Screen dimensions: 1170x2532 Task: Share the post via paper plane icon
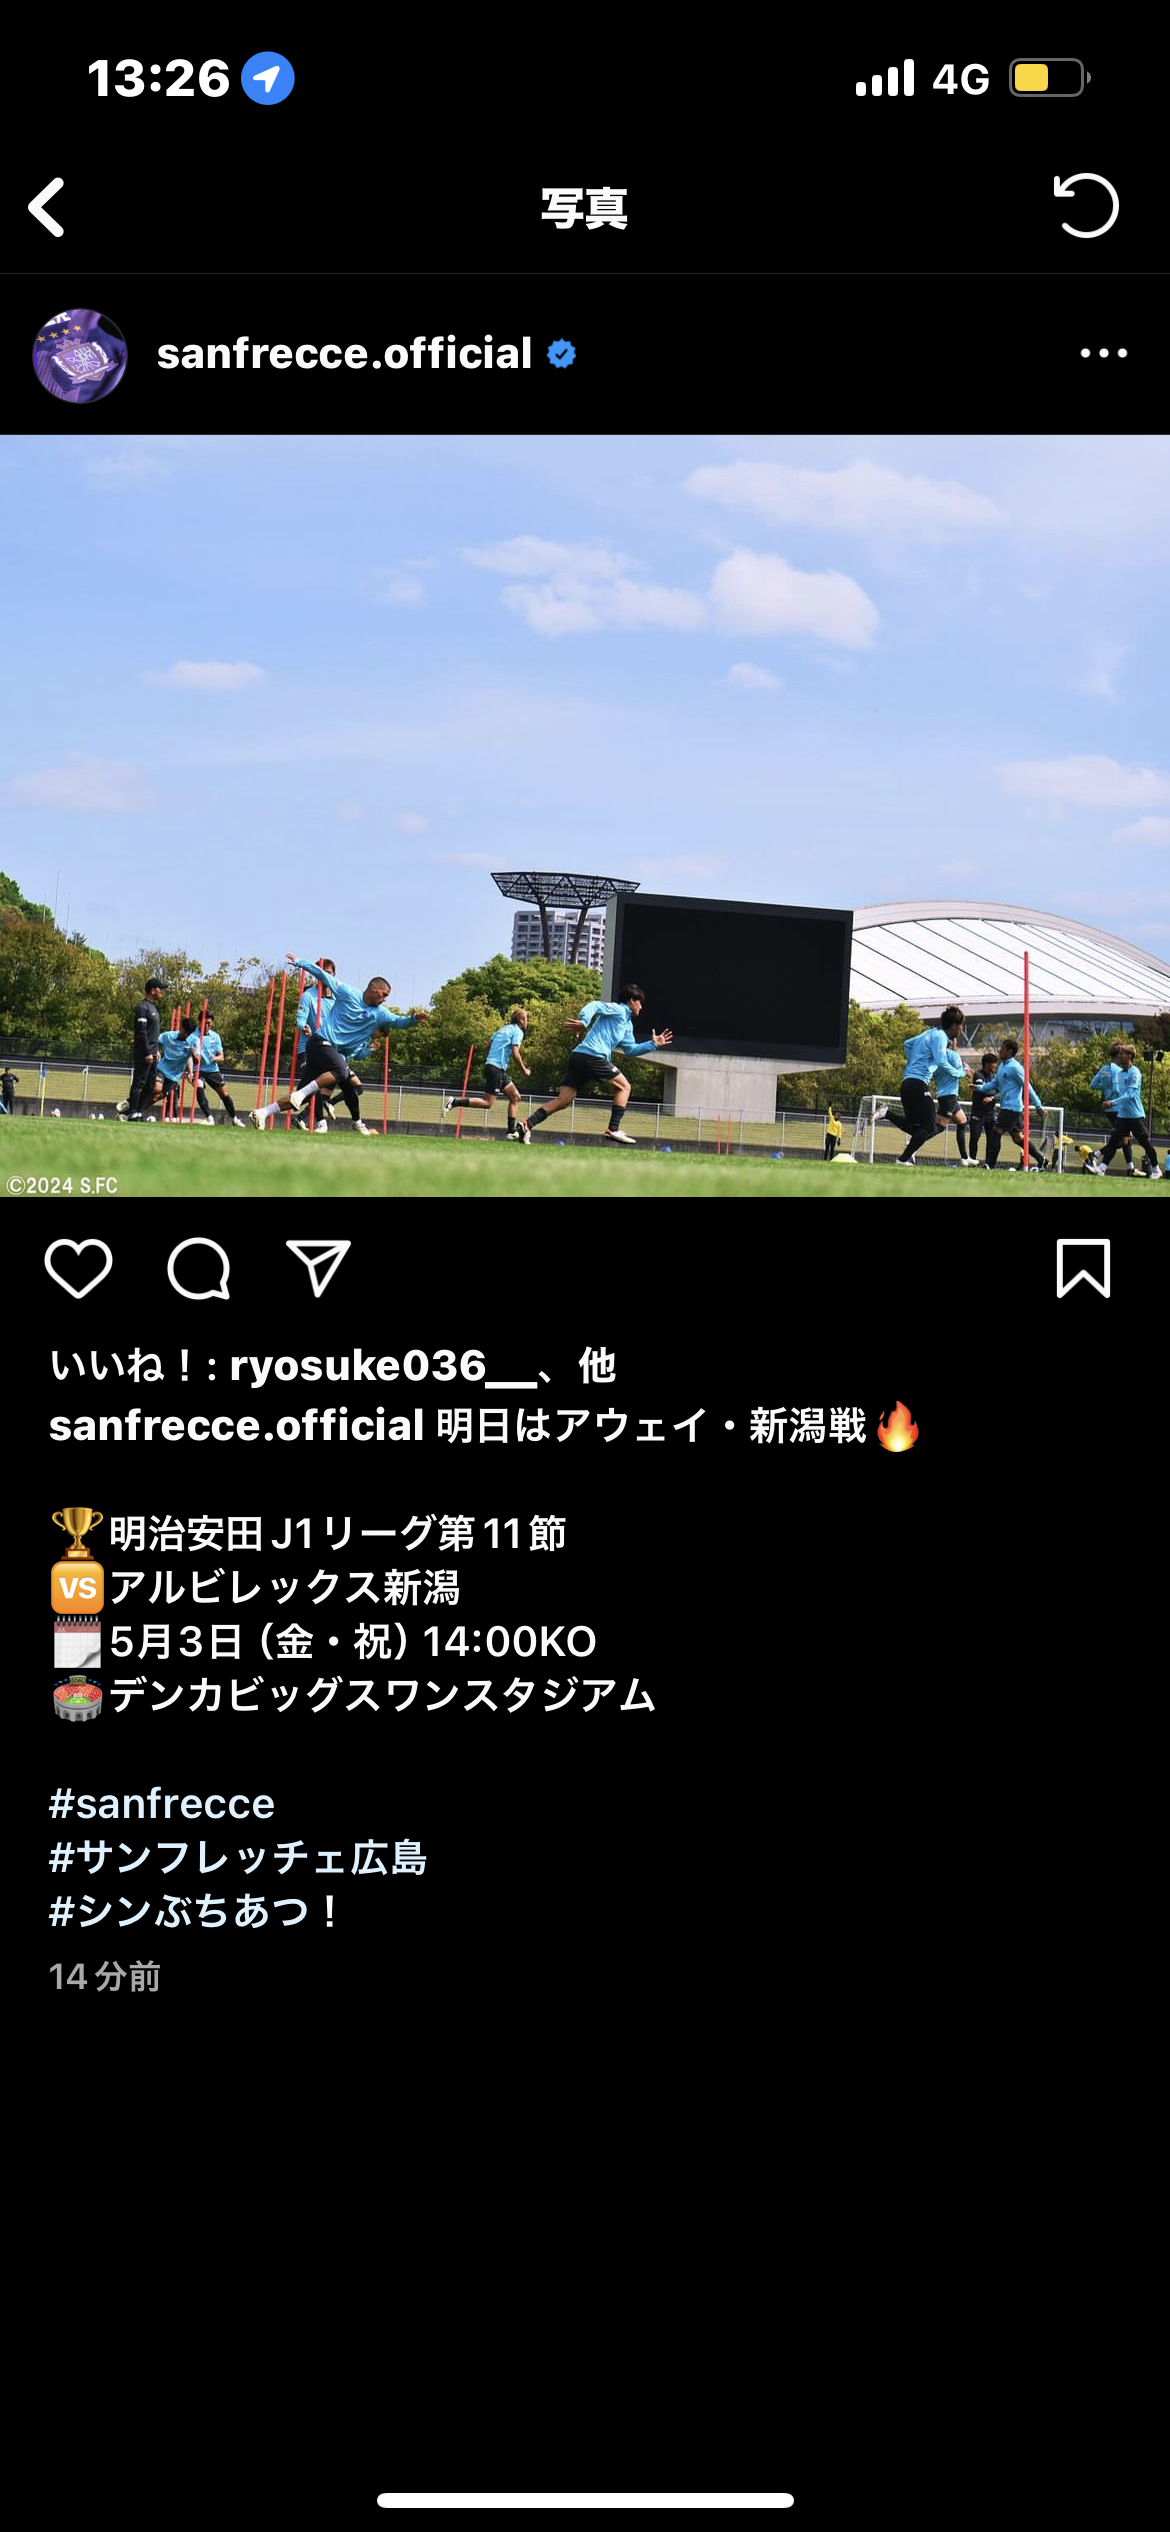pos(318,1268)
